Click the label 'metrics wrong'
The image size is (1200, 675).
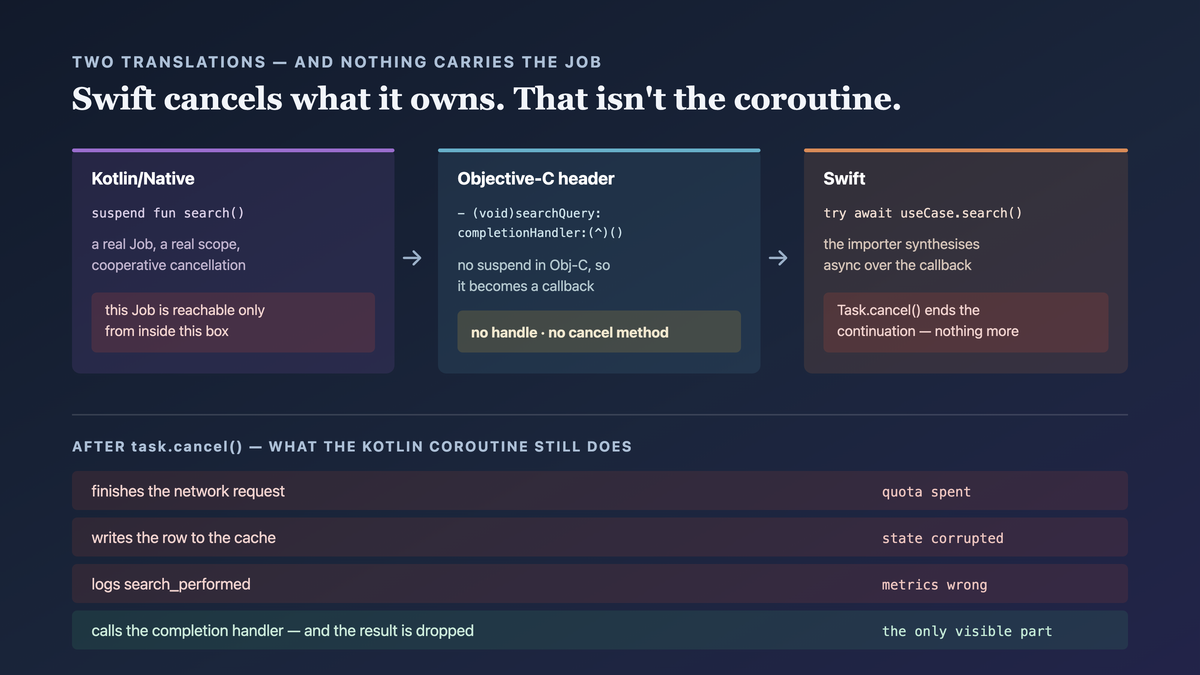click(934, 585)
